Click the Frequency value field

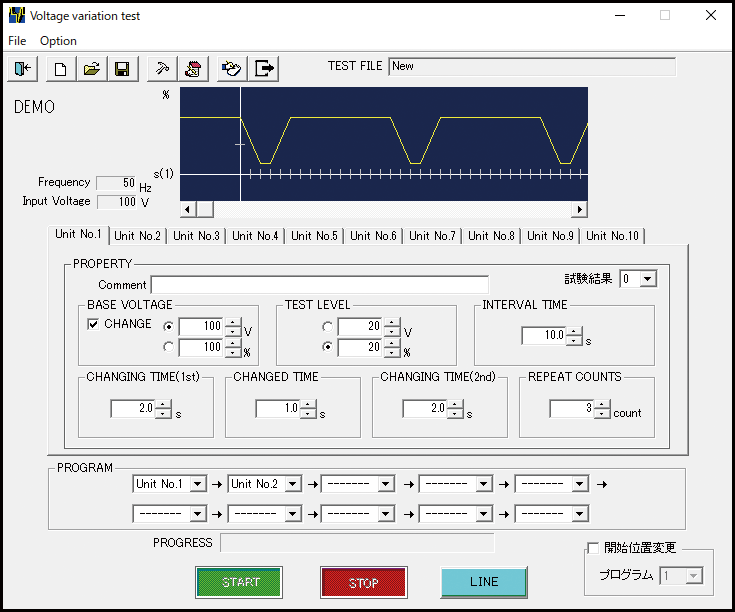(116, 183)
